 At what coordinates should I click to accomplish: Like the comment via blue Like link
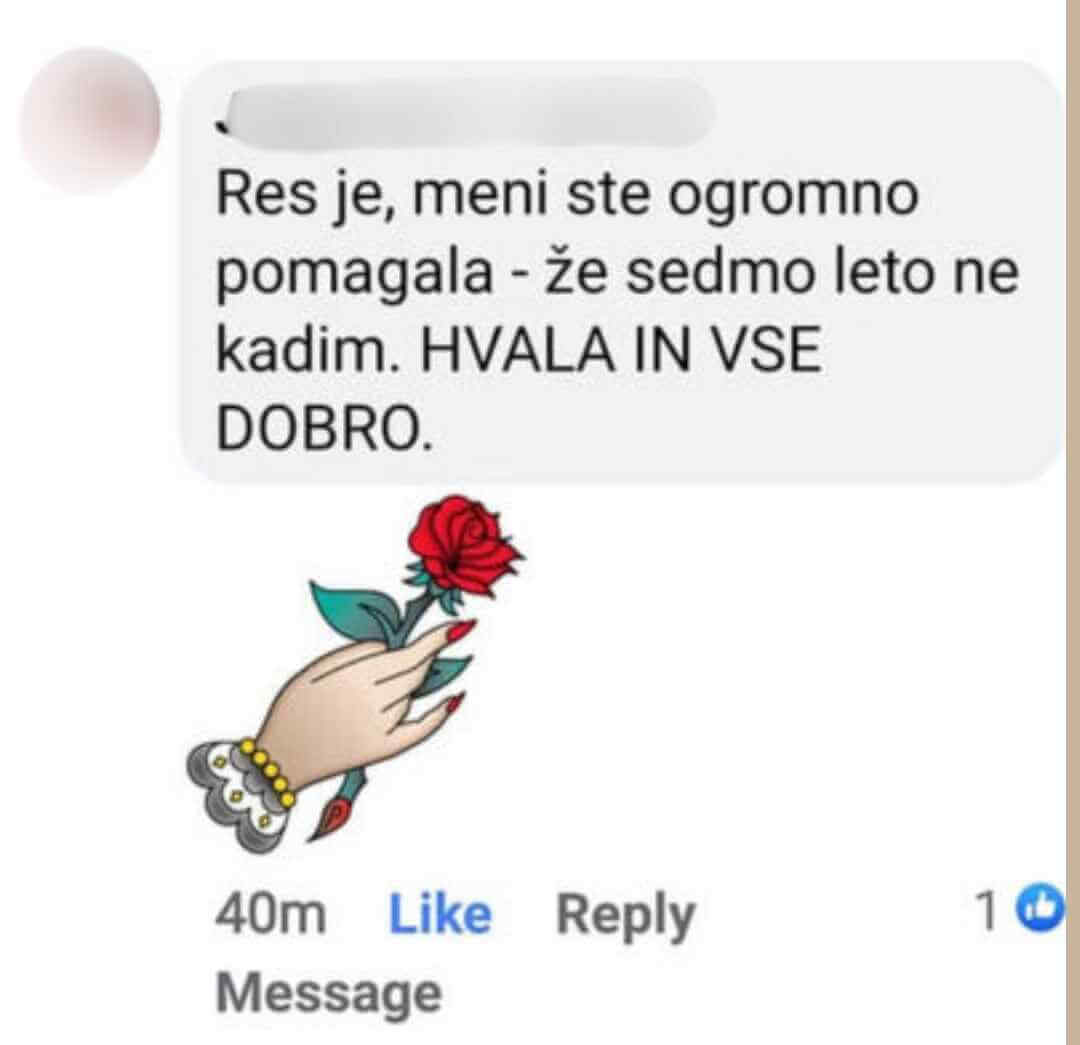pyautogui.click(x=440, y=915)
